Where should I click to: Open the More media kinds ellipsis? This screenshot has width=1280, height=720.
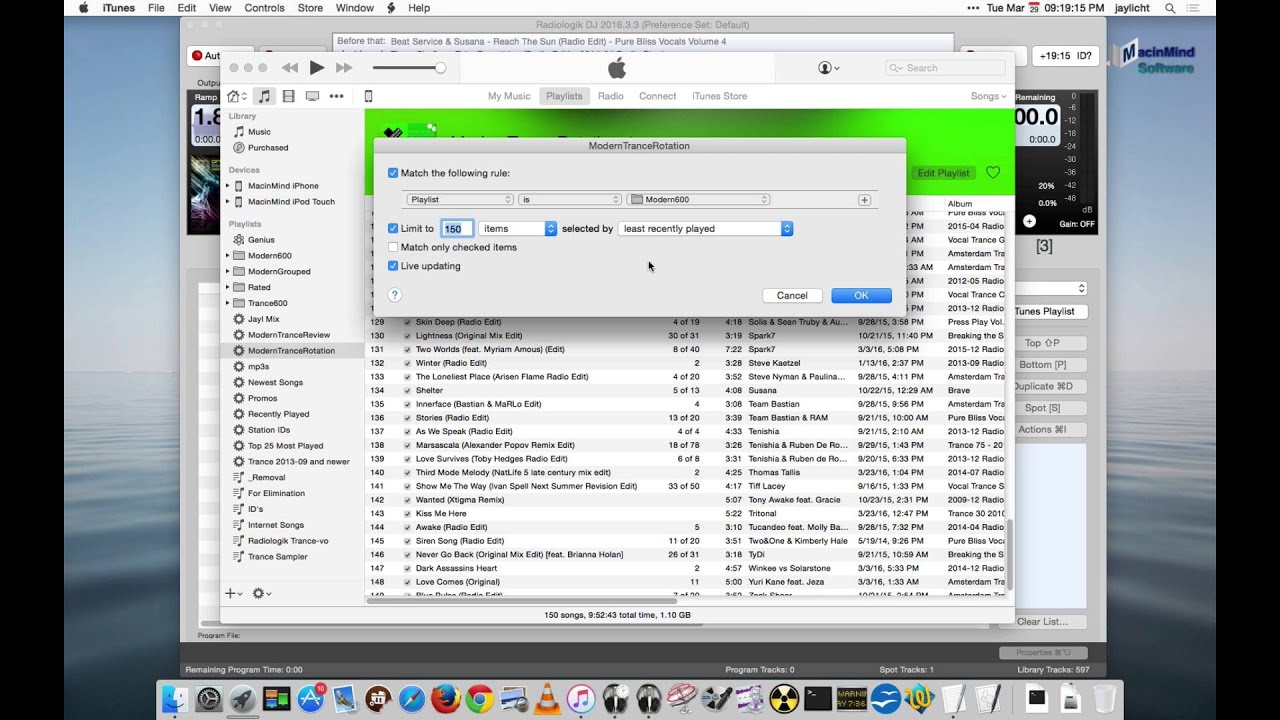pyautogui.click(x=336, y=96)
